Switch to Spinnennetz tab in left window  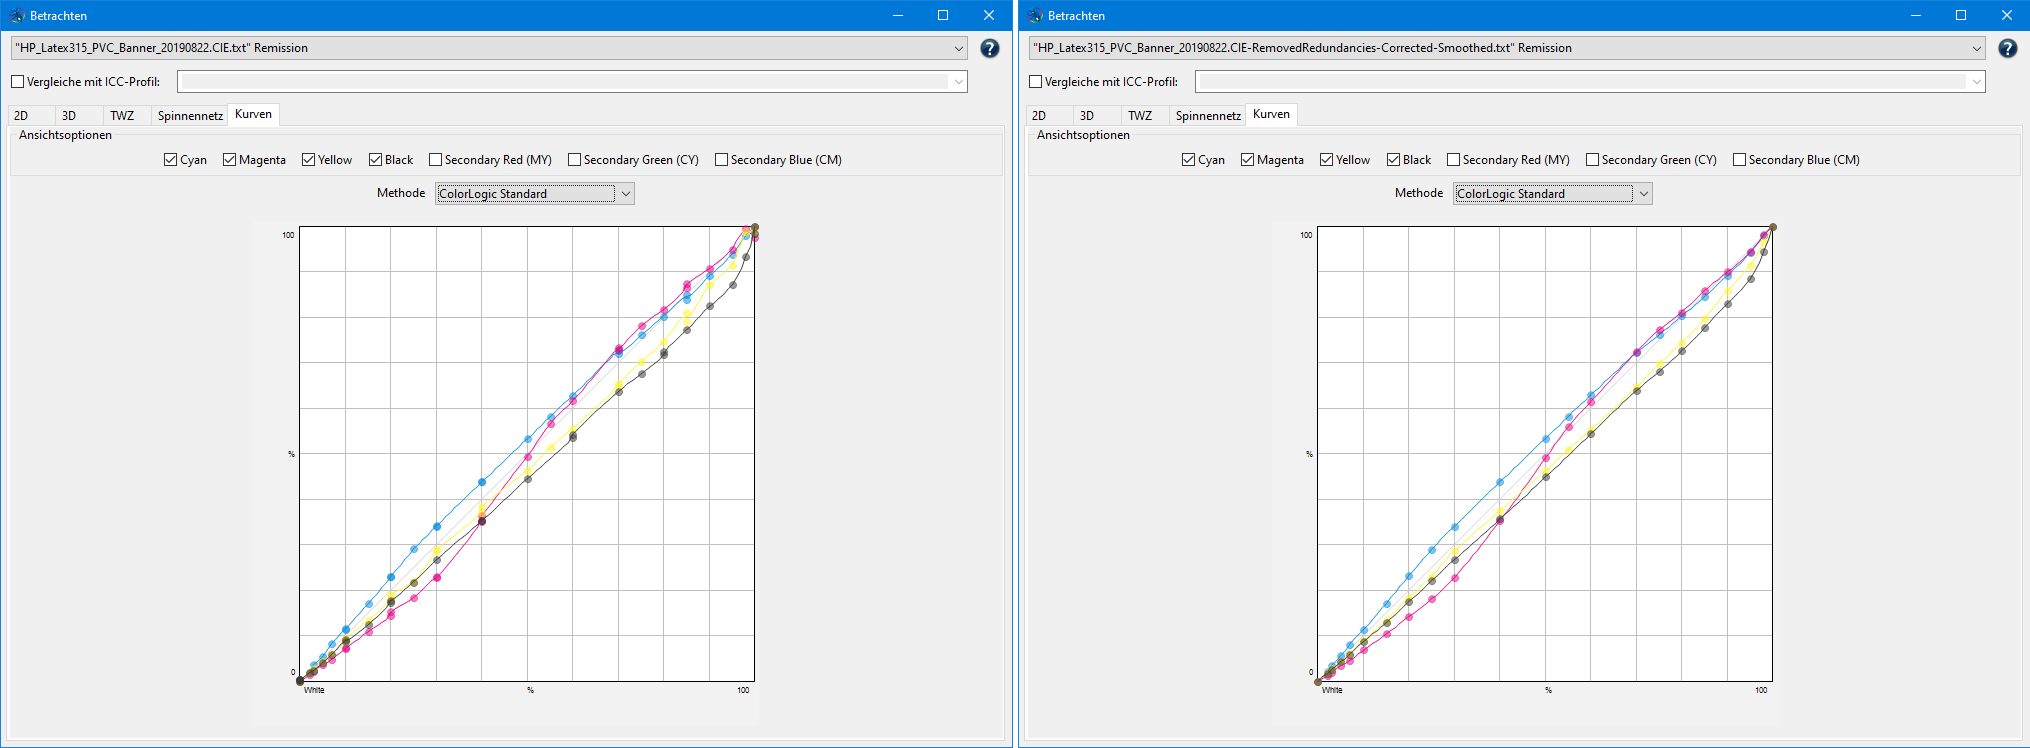(x=190, y=115)
